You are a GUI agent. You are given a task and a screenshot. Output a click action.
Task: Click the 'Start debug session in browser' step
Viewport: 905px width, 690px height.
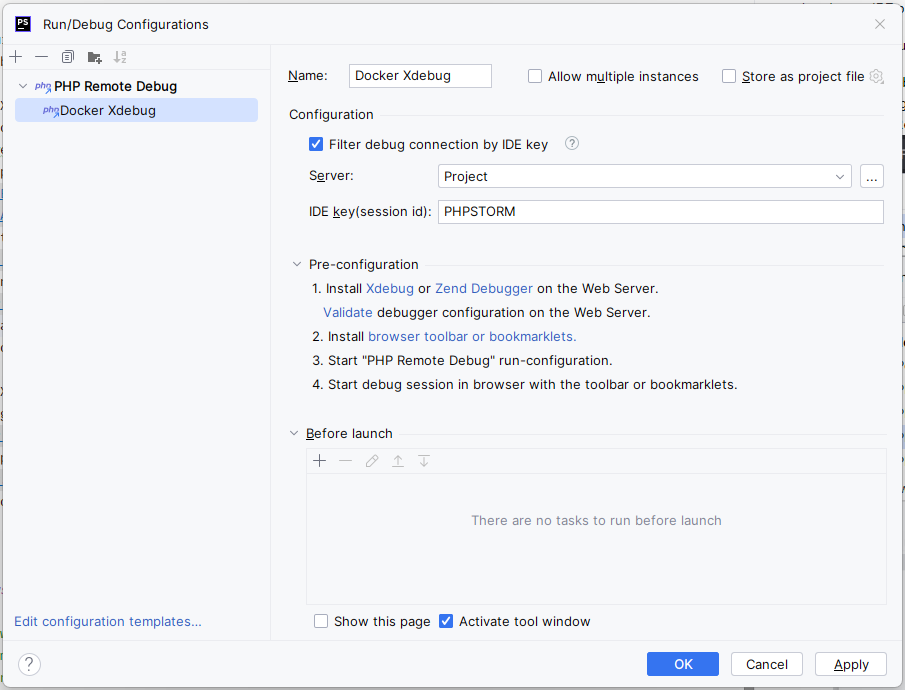tap(525, 385)
